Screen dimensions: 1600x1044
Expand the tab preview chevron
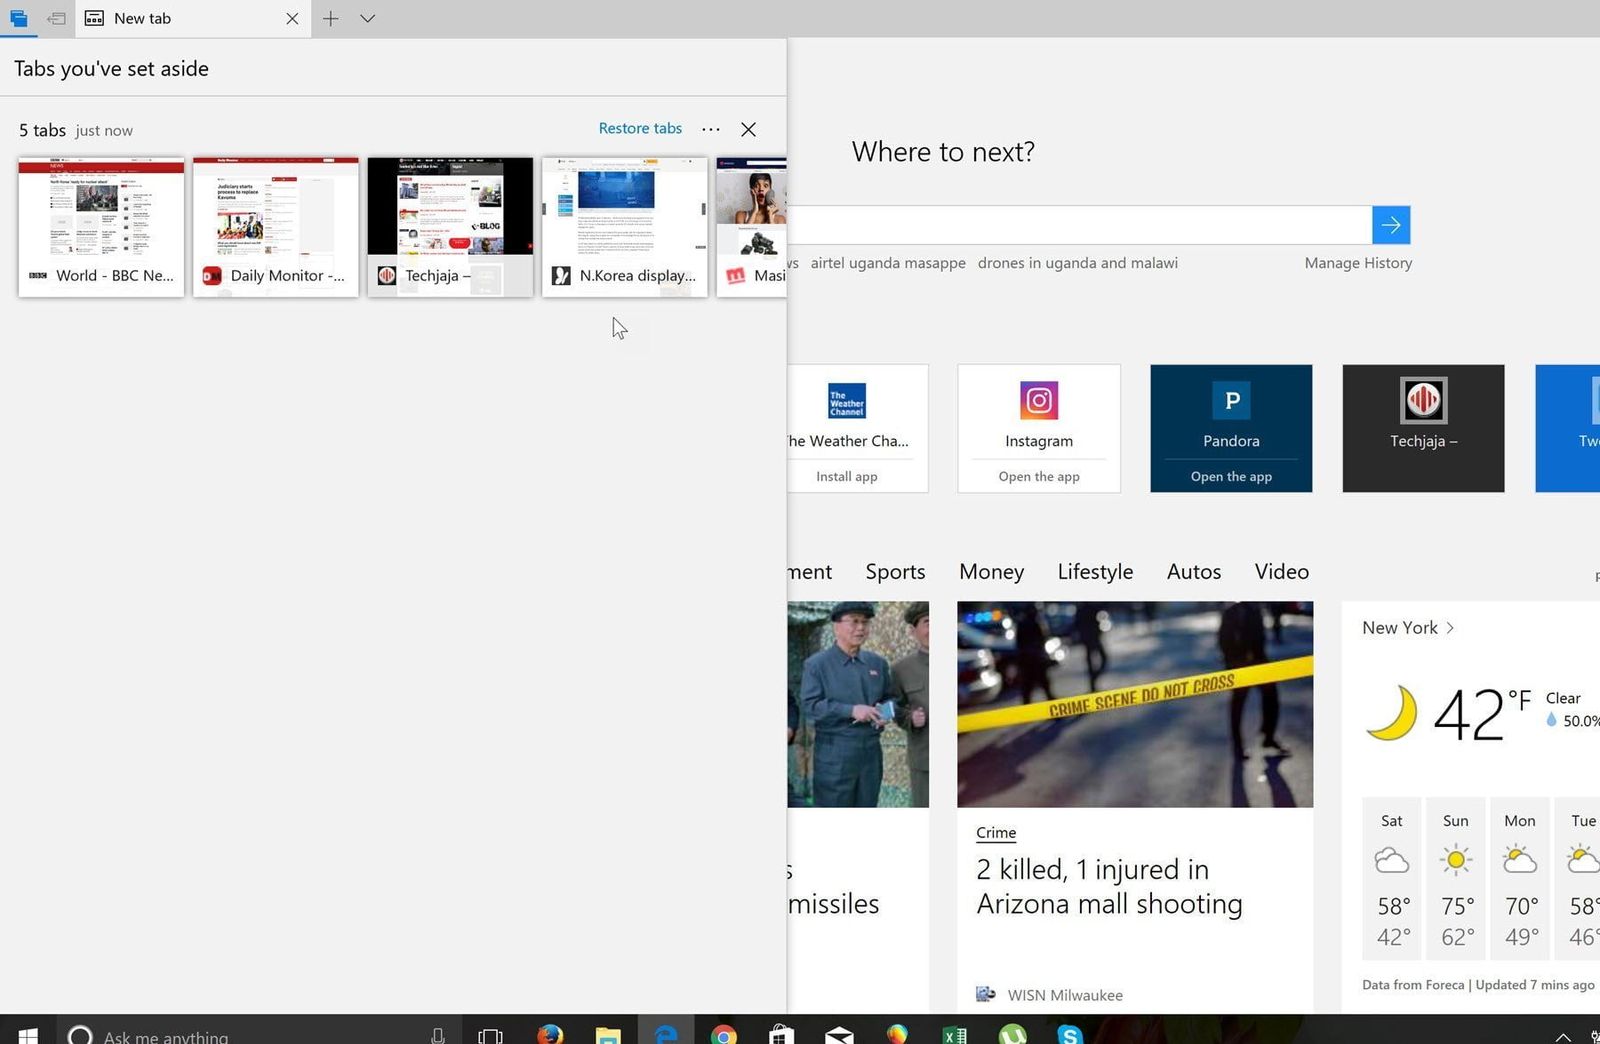pyautogui.click(x=367, y=18)
